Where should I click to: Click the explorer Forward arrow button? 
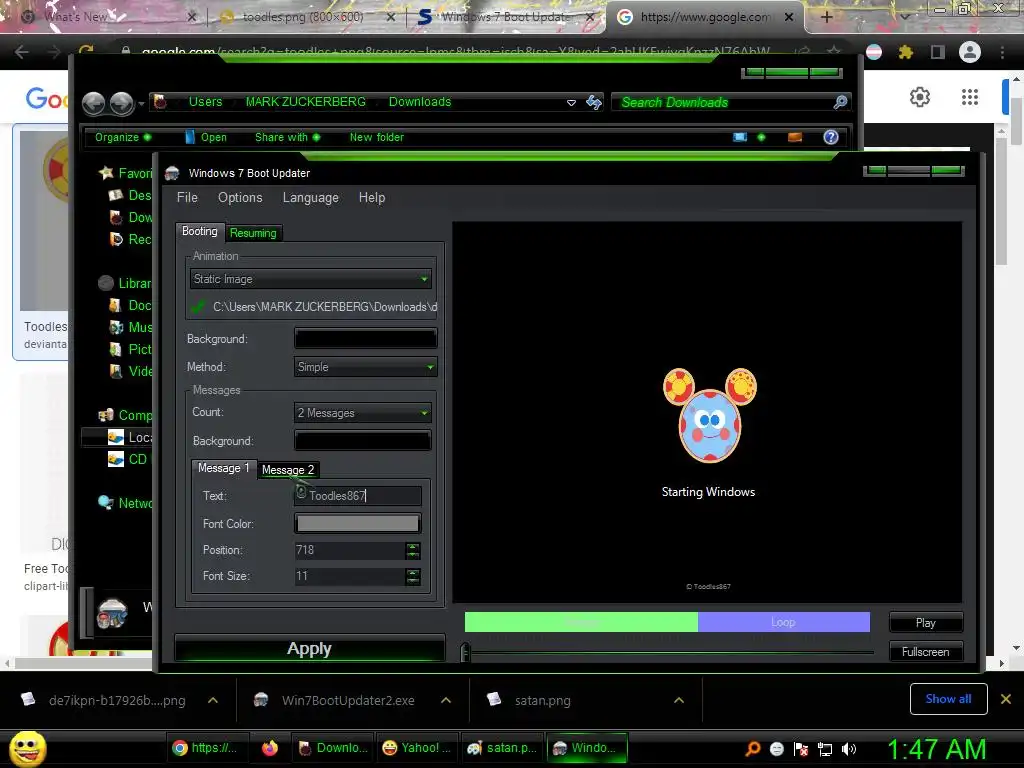pyautogui.click(x=121, y=103)
